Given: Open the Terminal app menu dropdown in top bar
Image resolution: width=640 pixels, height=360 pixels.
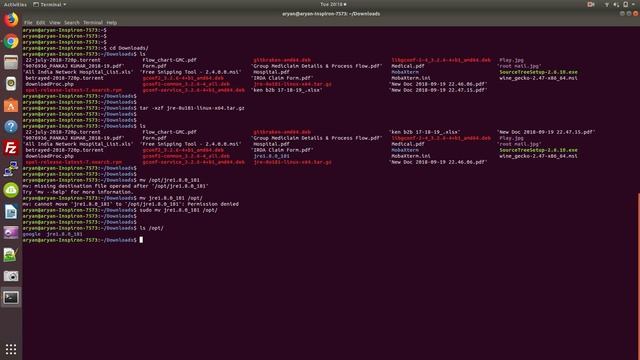Looking at the screenshot, I should (x=50, y=4).
